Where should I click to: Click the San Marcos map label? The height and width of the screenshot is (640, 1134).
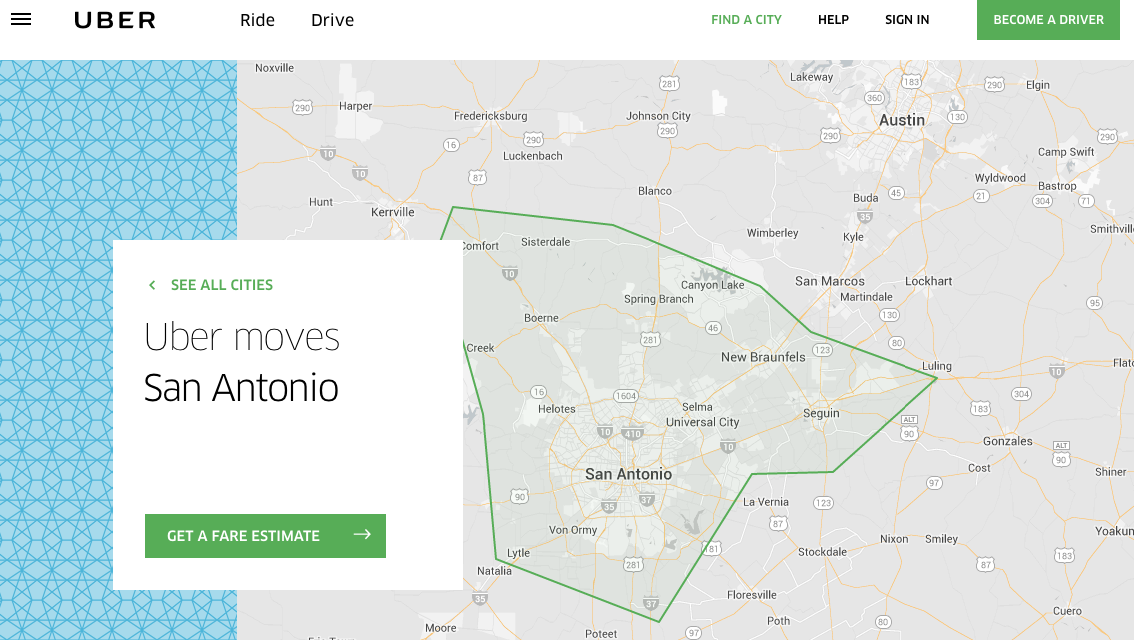click(830, 281)
